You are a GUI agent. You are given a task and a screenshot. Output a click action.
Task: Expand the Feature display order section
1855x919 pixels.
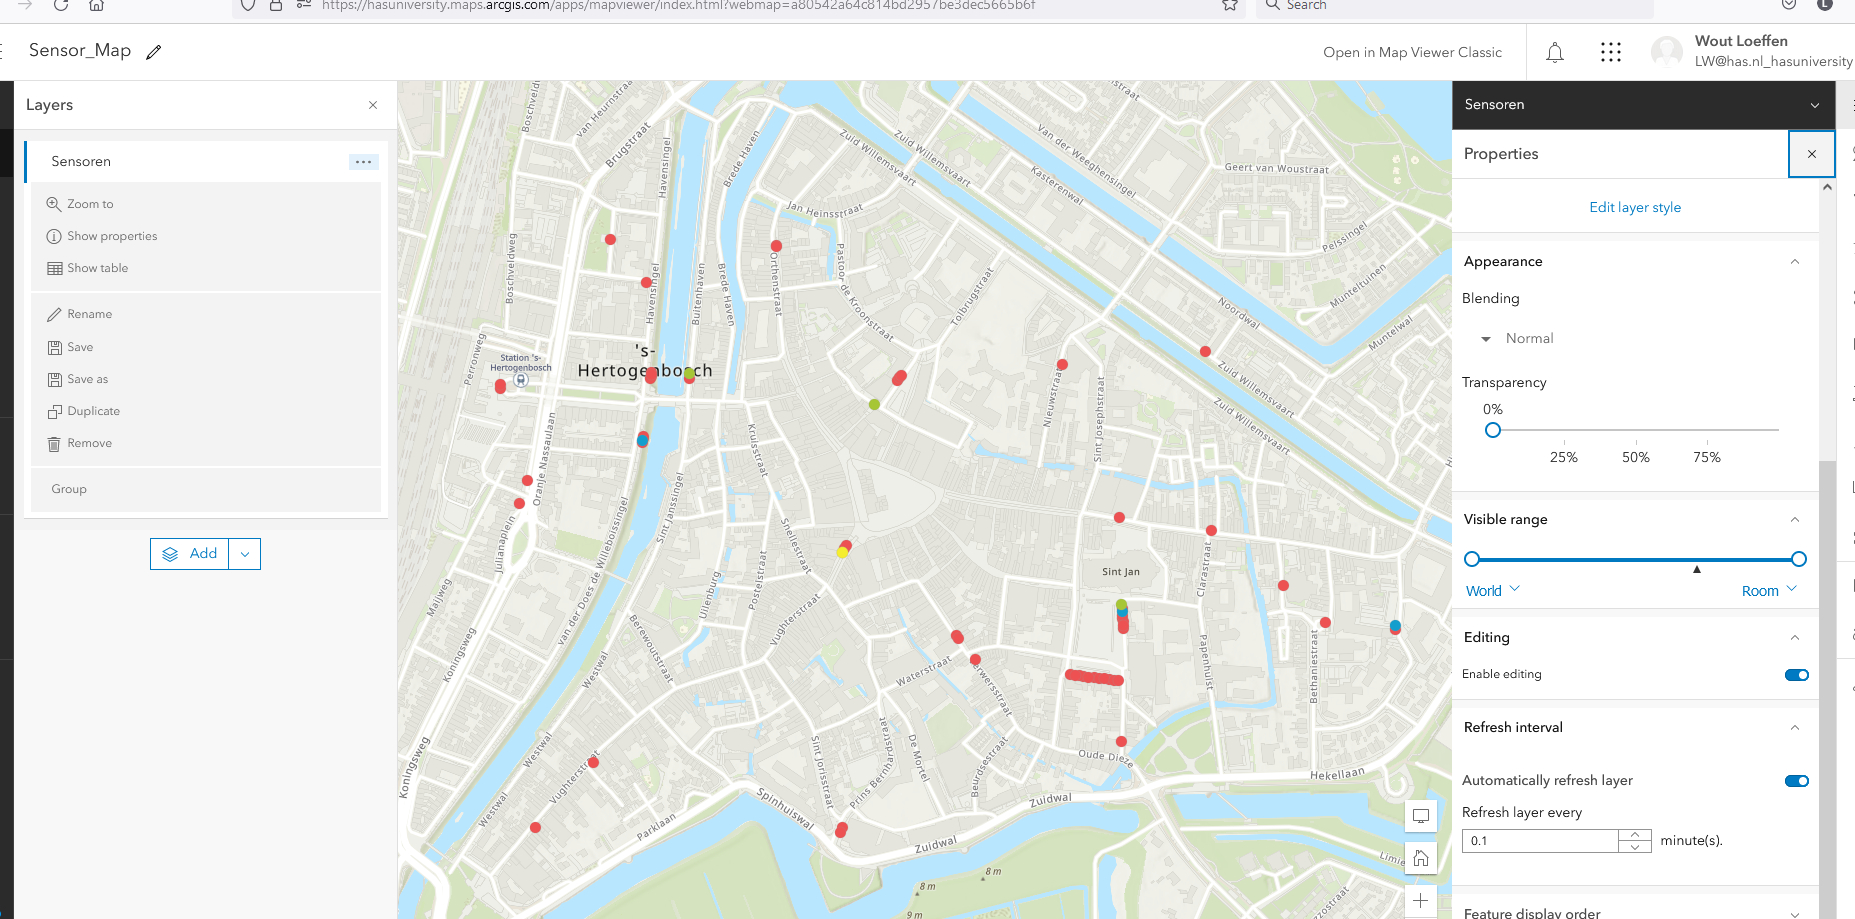(1795, 913)
